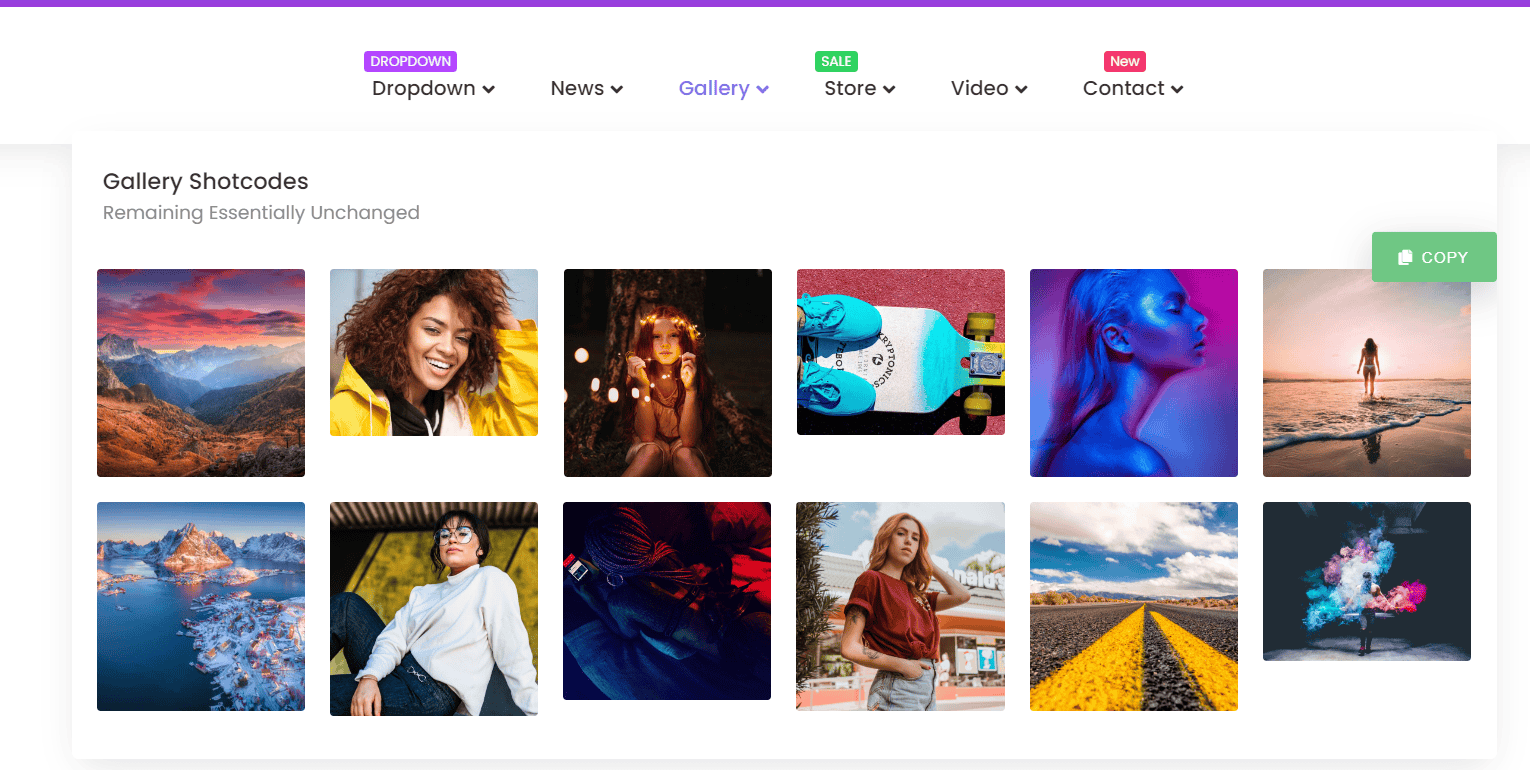Select the snowy island village aerial photo
This screenshot has width=1530, height=770.
coord(201,606)
